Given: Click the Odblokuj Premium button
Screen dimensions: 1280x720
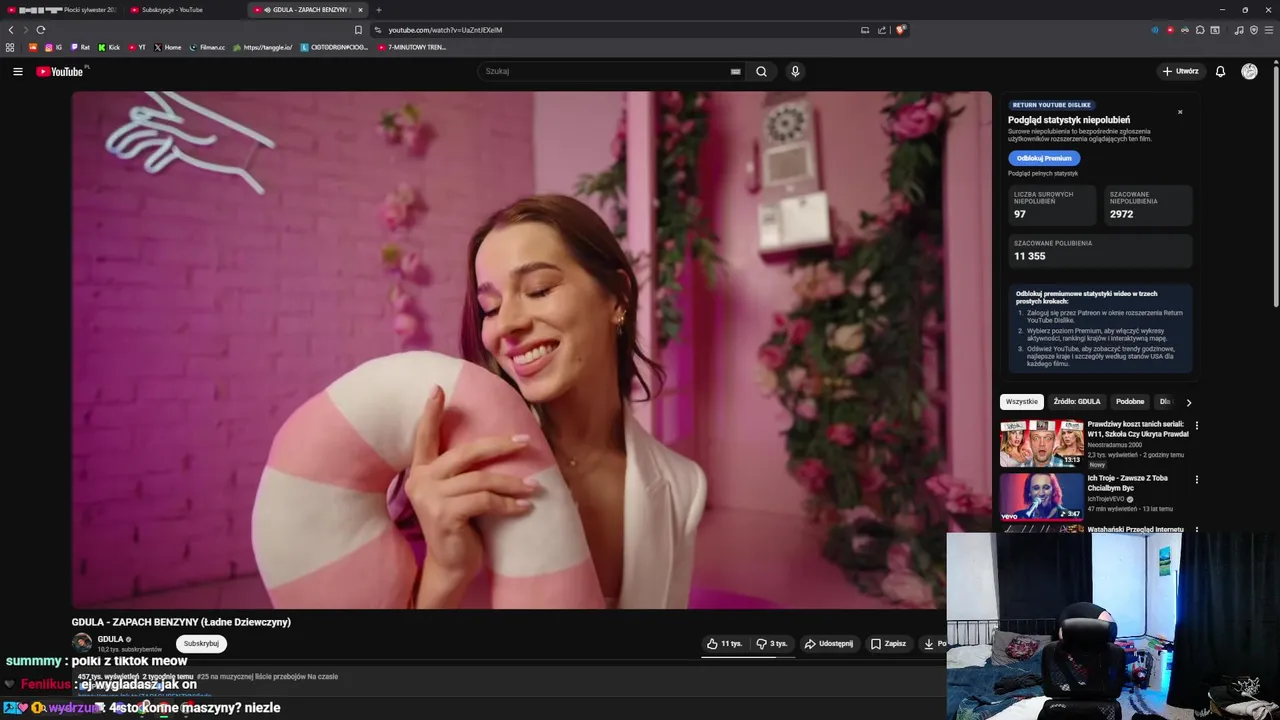Looking at the screenshot, I should (x=1044, y=158).
